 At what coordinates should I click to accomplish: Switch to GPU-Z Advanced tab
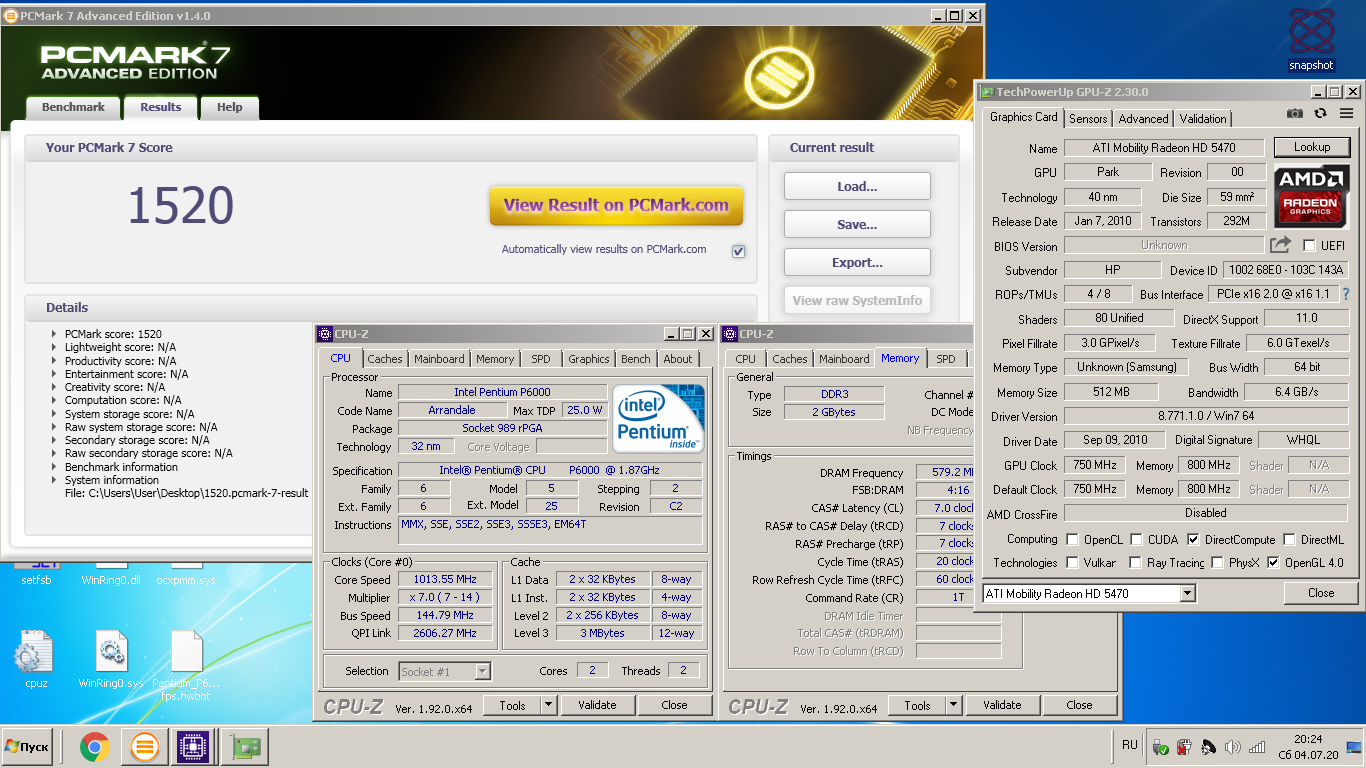pyautogui.click(x=1143, y=119)
